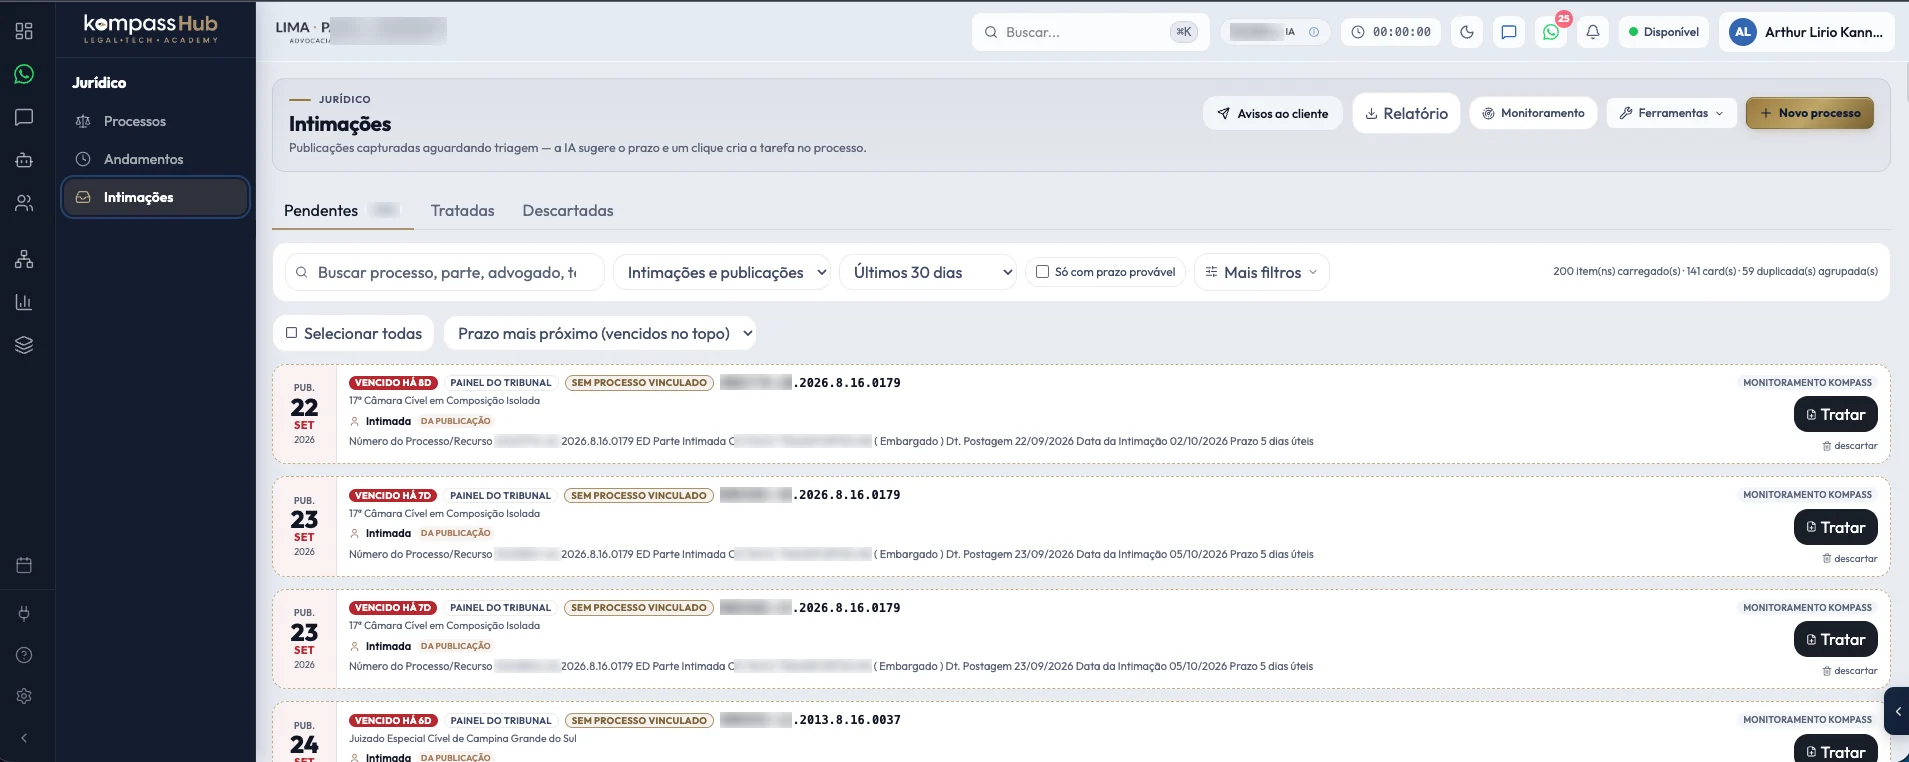Click 'Avisos ao cliente' button
The image size is (1909, 762).
(x=1273, y=113)
